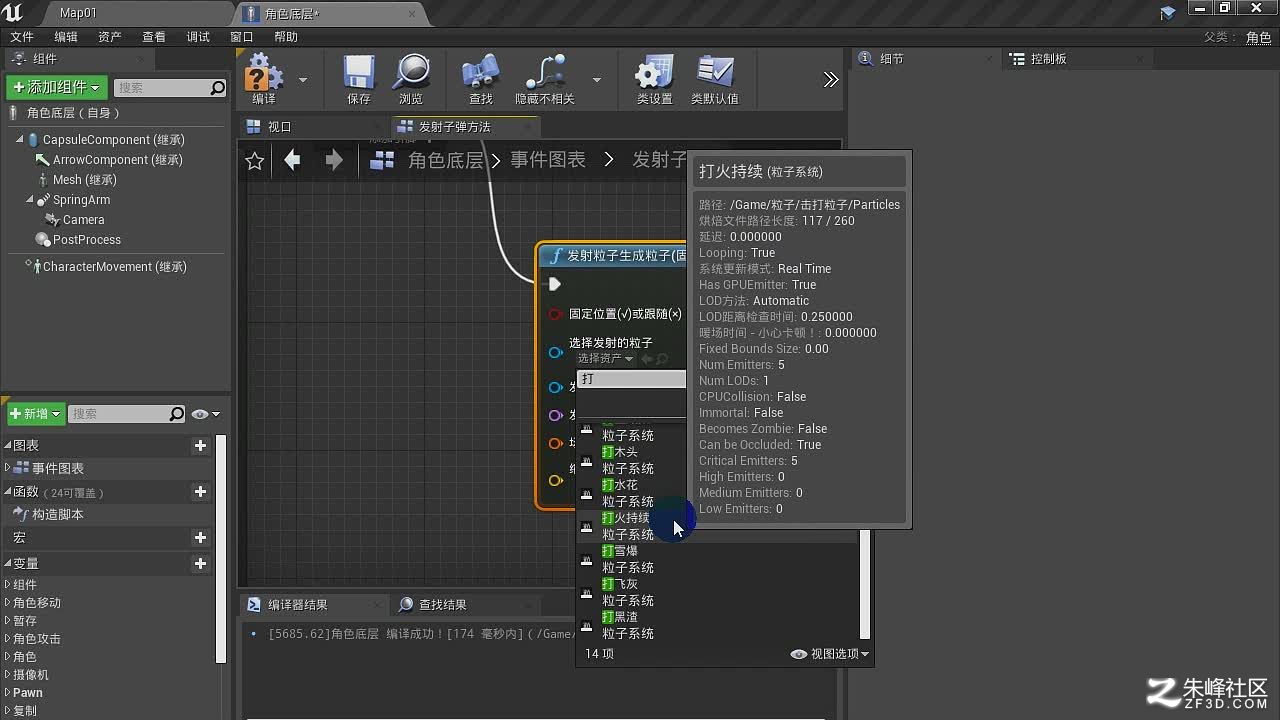1280x720 pixels.
Task: Open the Compile options dropdown arrow
Action: pyautogui.click(x=303, y=79)
